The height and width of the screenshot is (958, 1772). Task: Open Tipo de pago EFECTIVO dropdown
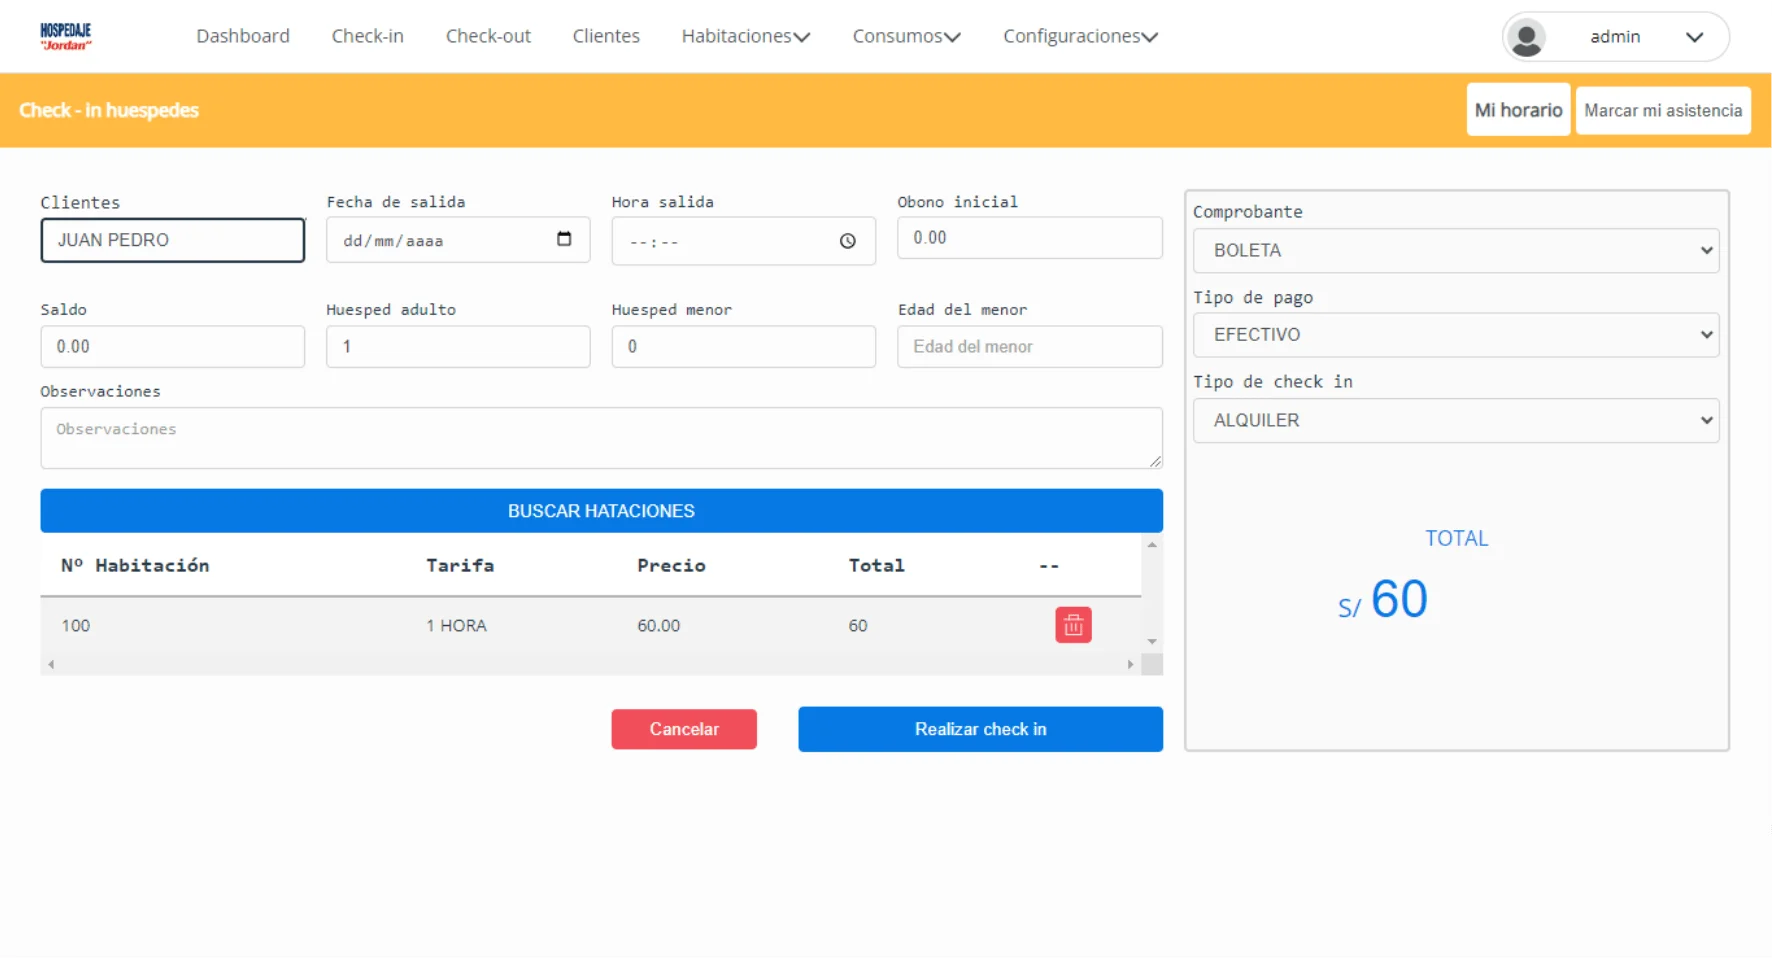1456,335
